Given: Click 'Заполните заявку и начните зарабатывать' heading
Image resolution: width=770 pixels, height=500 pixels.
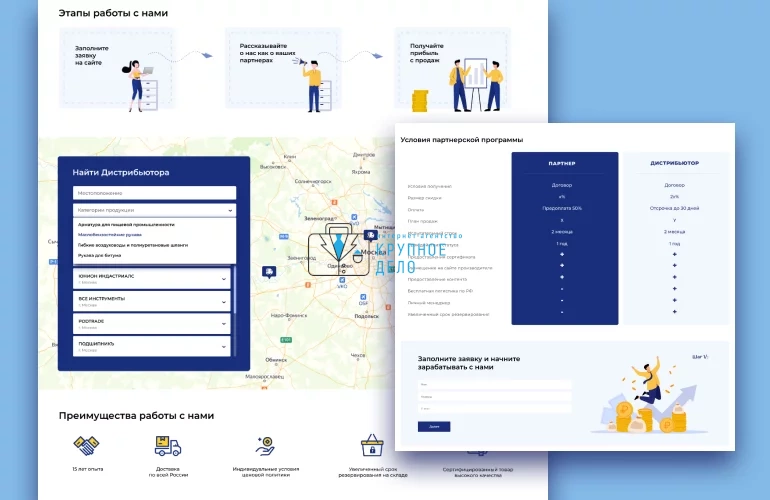Looking at the screenshot, I should coord(468,363).
